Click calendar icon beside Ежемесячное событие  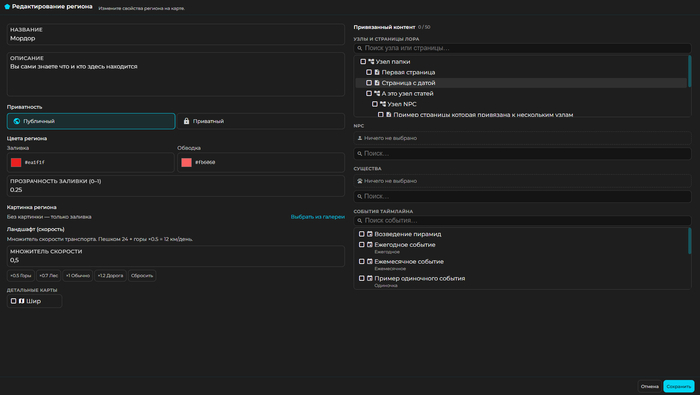pos(370,262)
